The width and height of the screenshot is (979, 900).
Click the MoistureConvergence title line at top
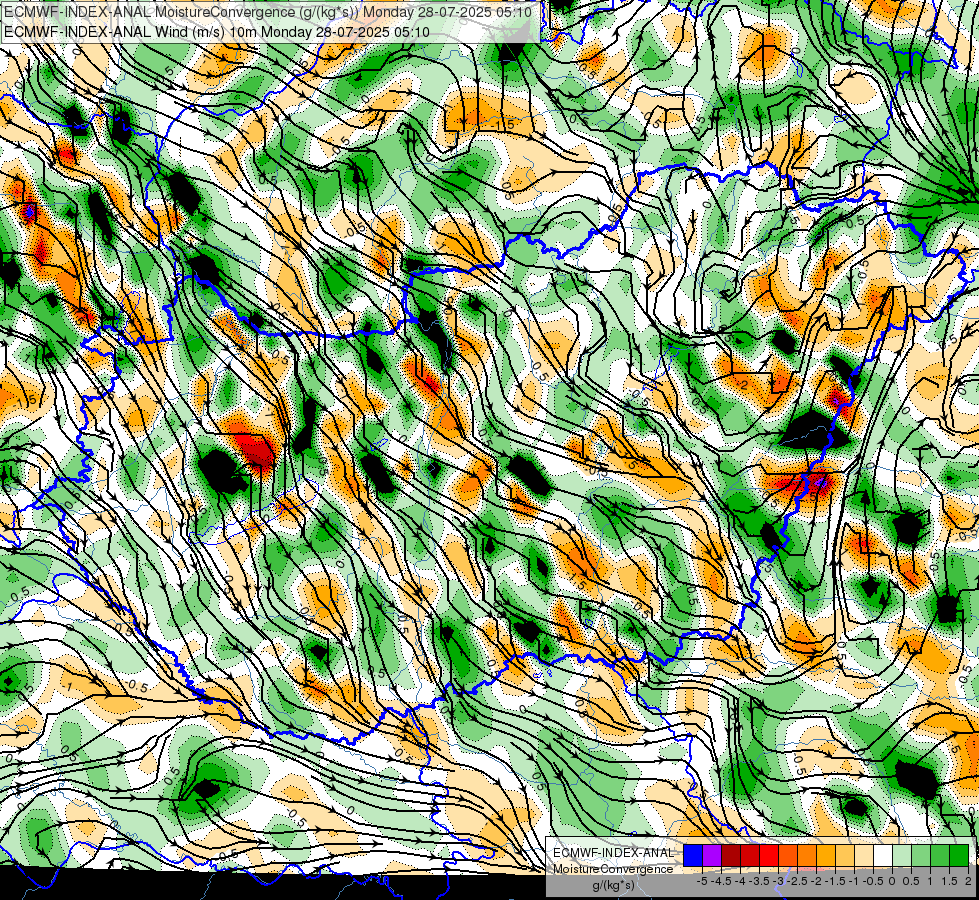pos(268,12)
